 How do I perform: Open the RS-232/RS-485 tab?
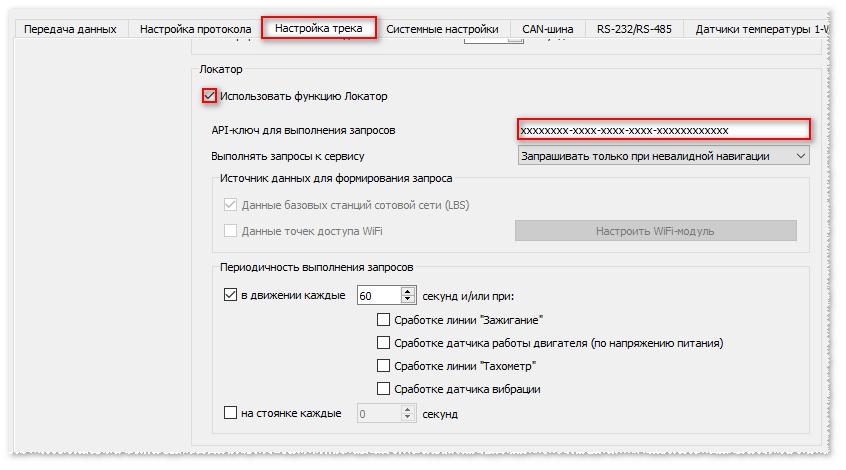[x=632, y=29]
